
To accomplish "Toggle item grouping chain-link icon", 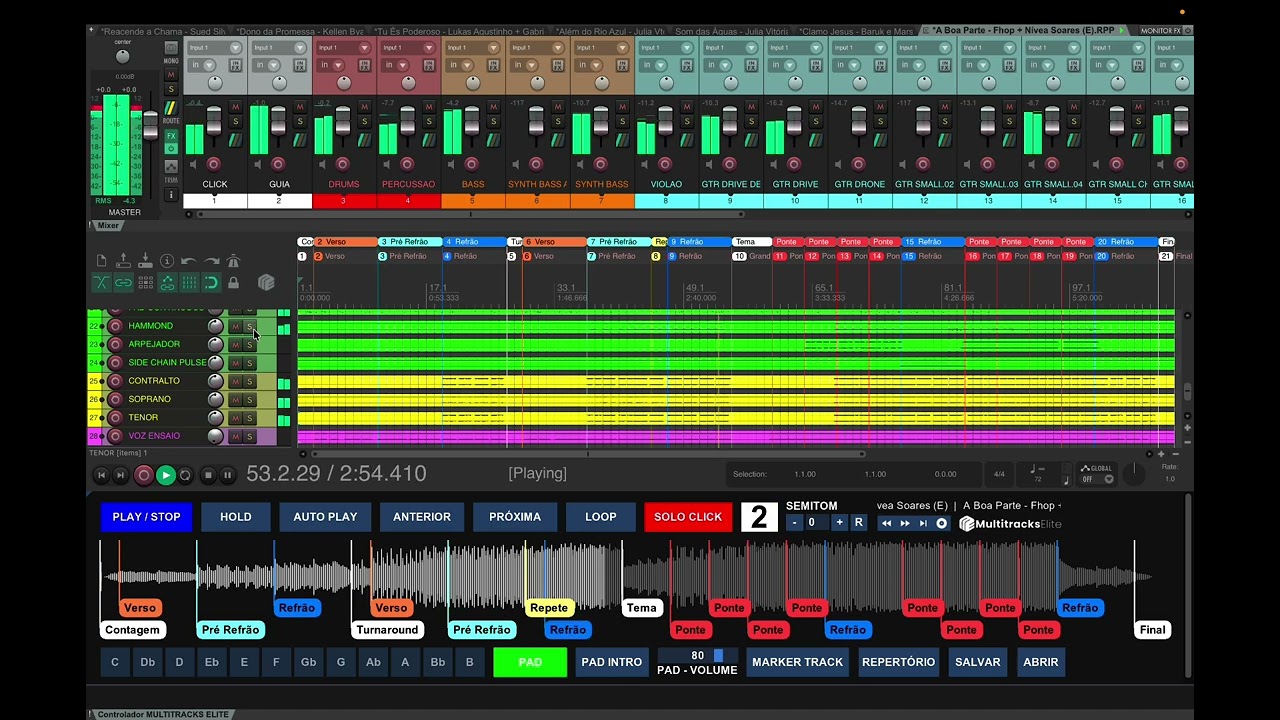I will coord(123,282).
